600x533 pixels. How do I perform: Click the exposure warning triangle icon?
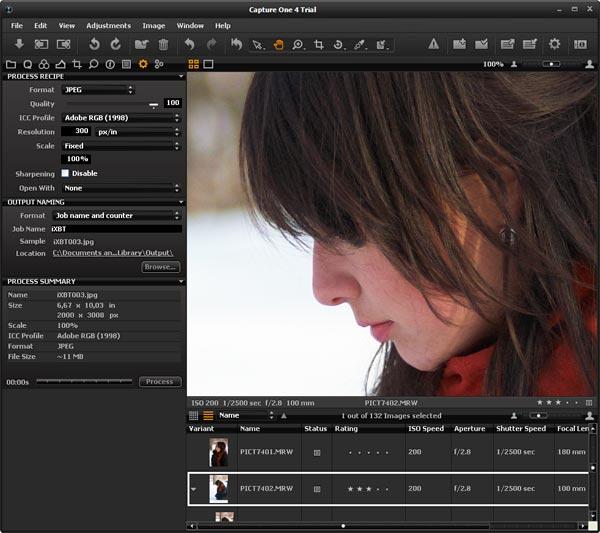[x=434, y=44]
